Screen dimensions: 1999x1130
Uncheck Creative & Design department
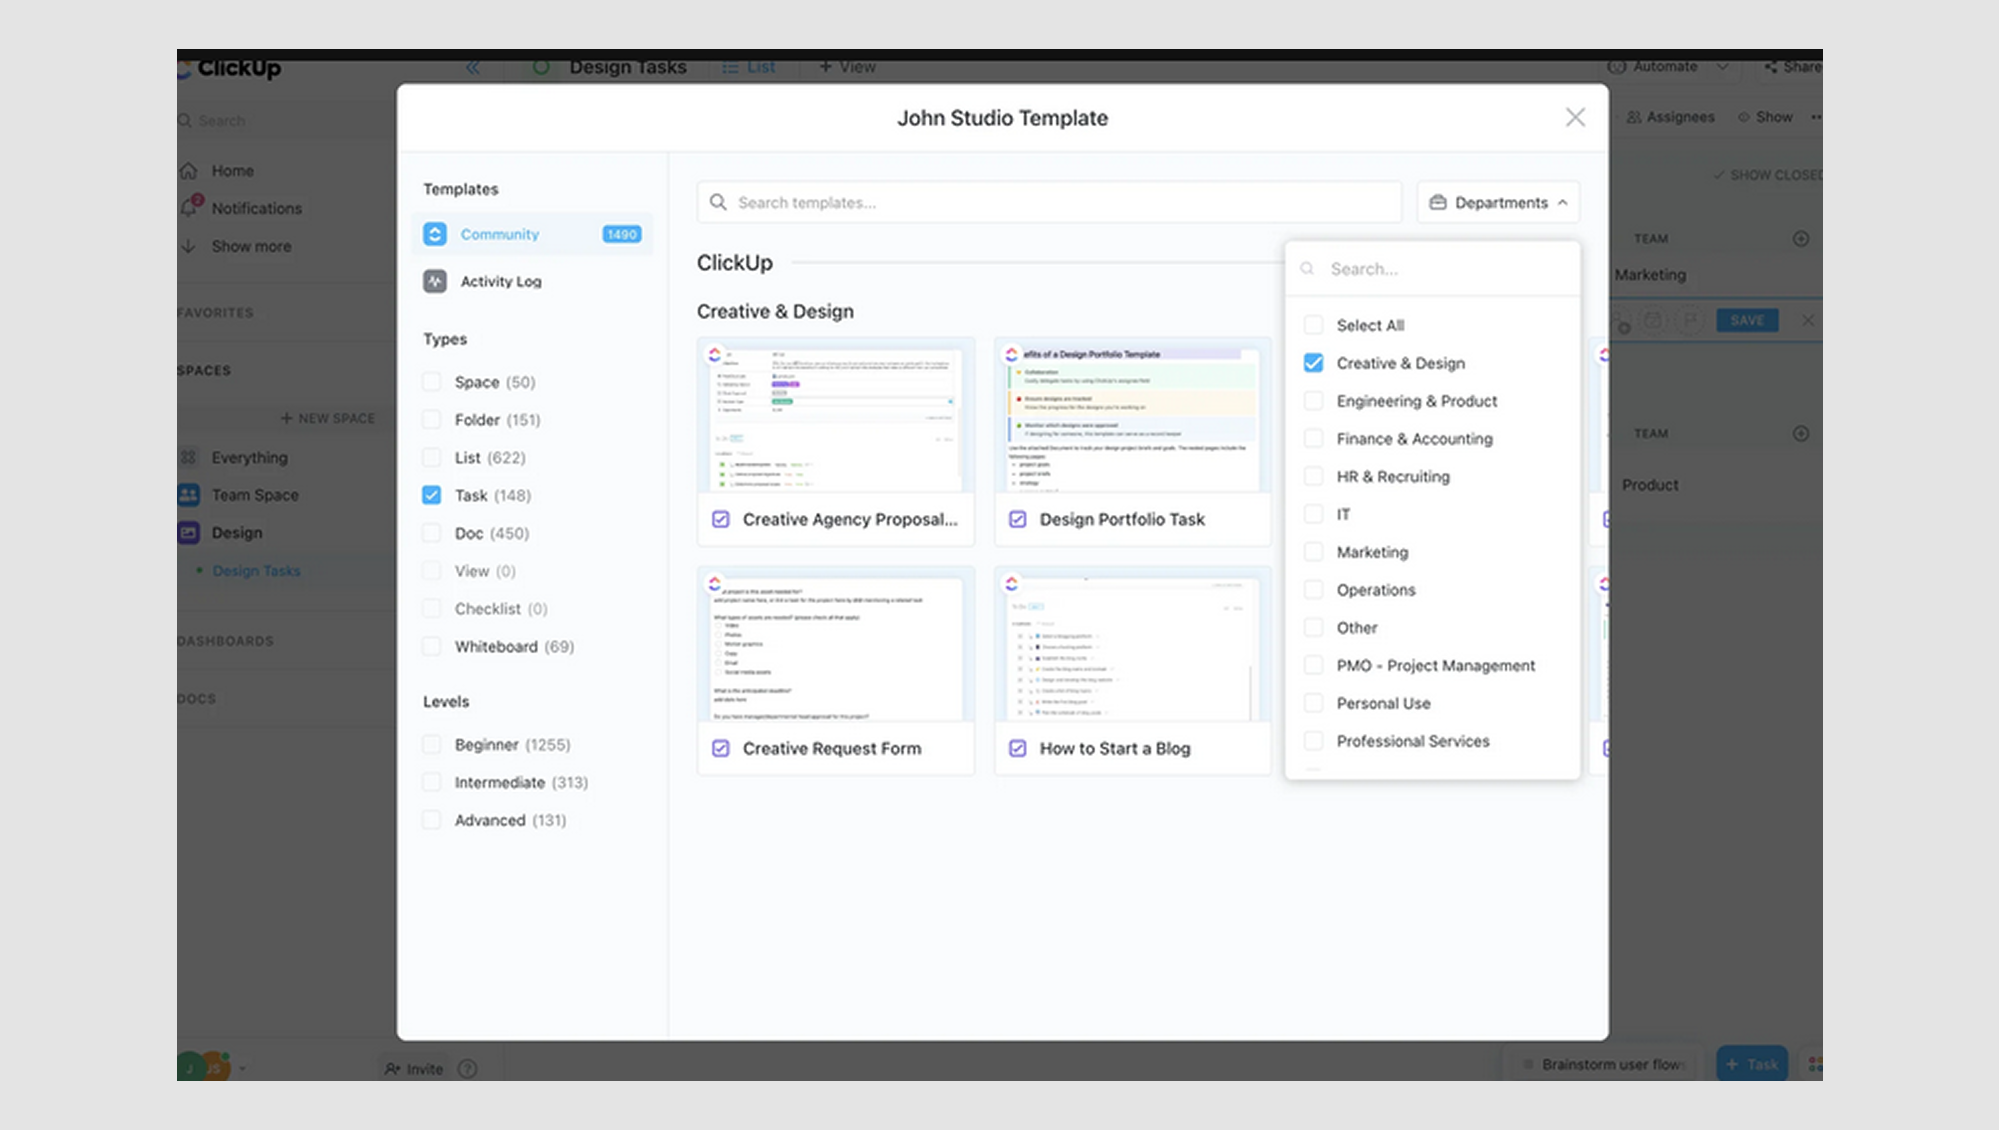tap(1313, 363)
